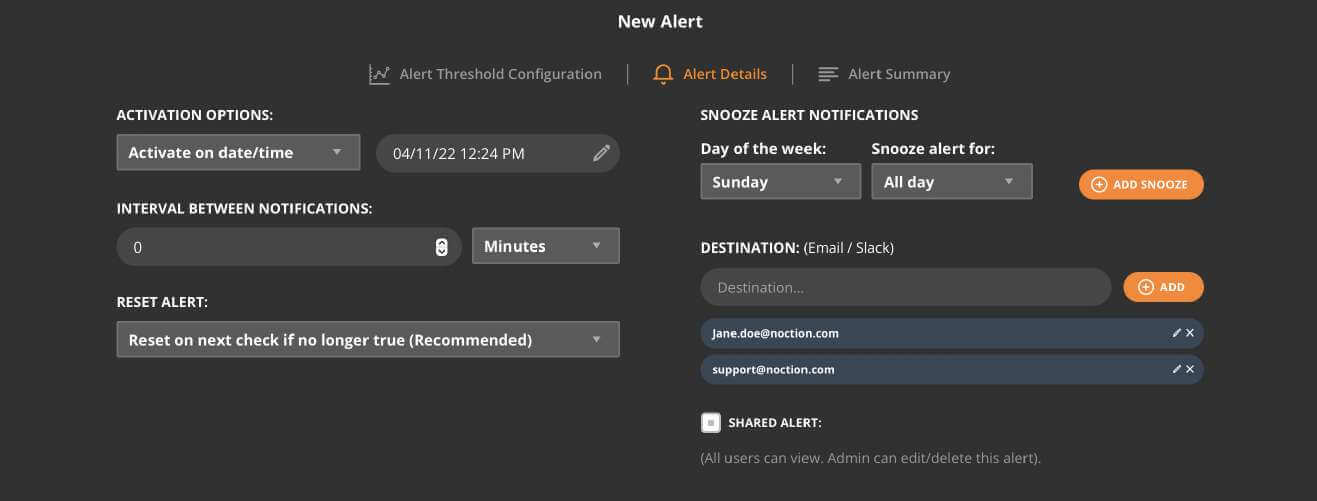The image size is (1317, 501).
Task: Click the bell icon for Alert Details
Action: coord(662,74)
